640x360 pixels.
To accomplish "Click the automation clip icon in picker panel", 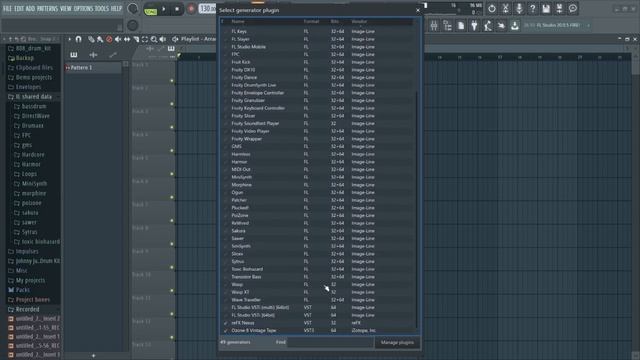I will [113, 55].
